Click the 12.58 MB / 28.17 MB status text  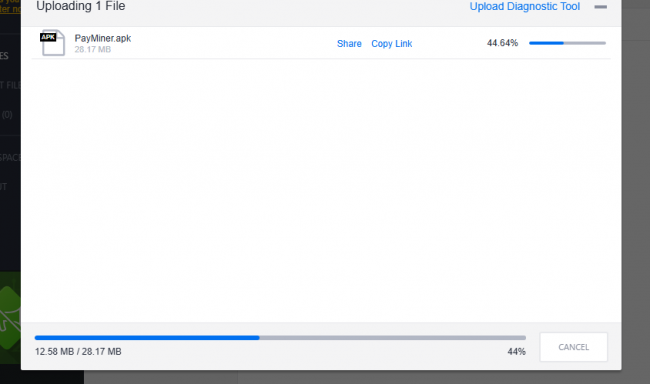pos(78,352)
